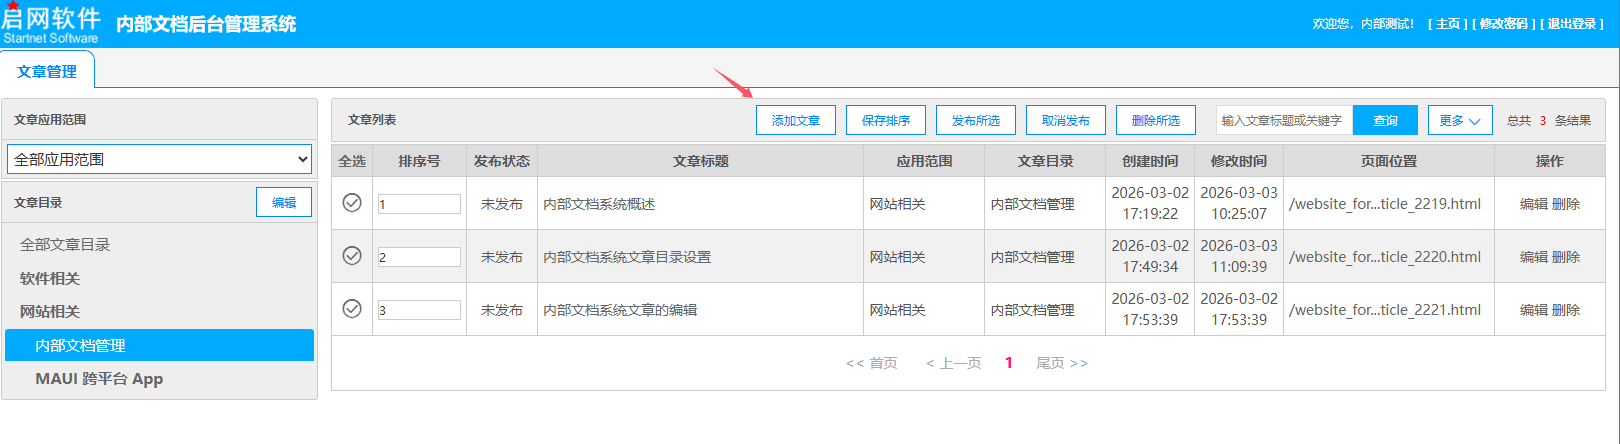Click 删除 for article 内部文档系统文章的编辑
The width and height of the screenshot is (1620, 444).
click(x=1566, y=310)
